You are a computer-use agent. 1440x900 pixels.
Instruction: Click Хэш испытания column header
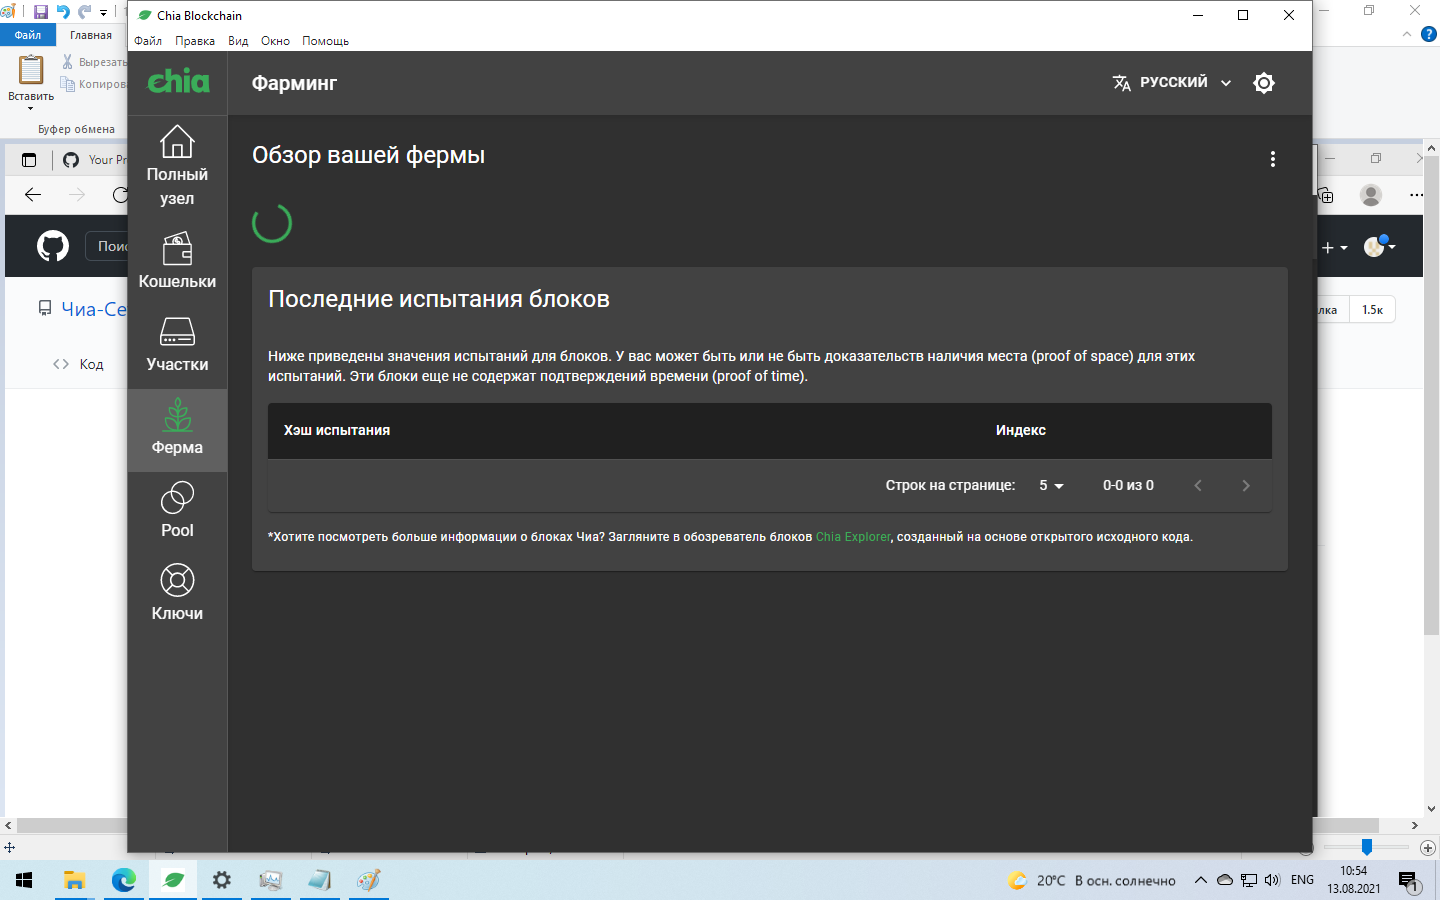[x=337, y=430]
